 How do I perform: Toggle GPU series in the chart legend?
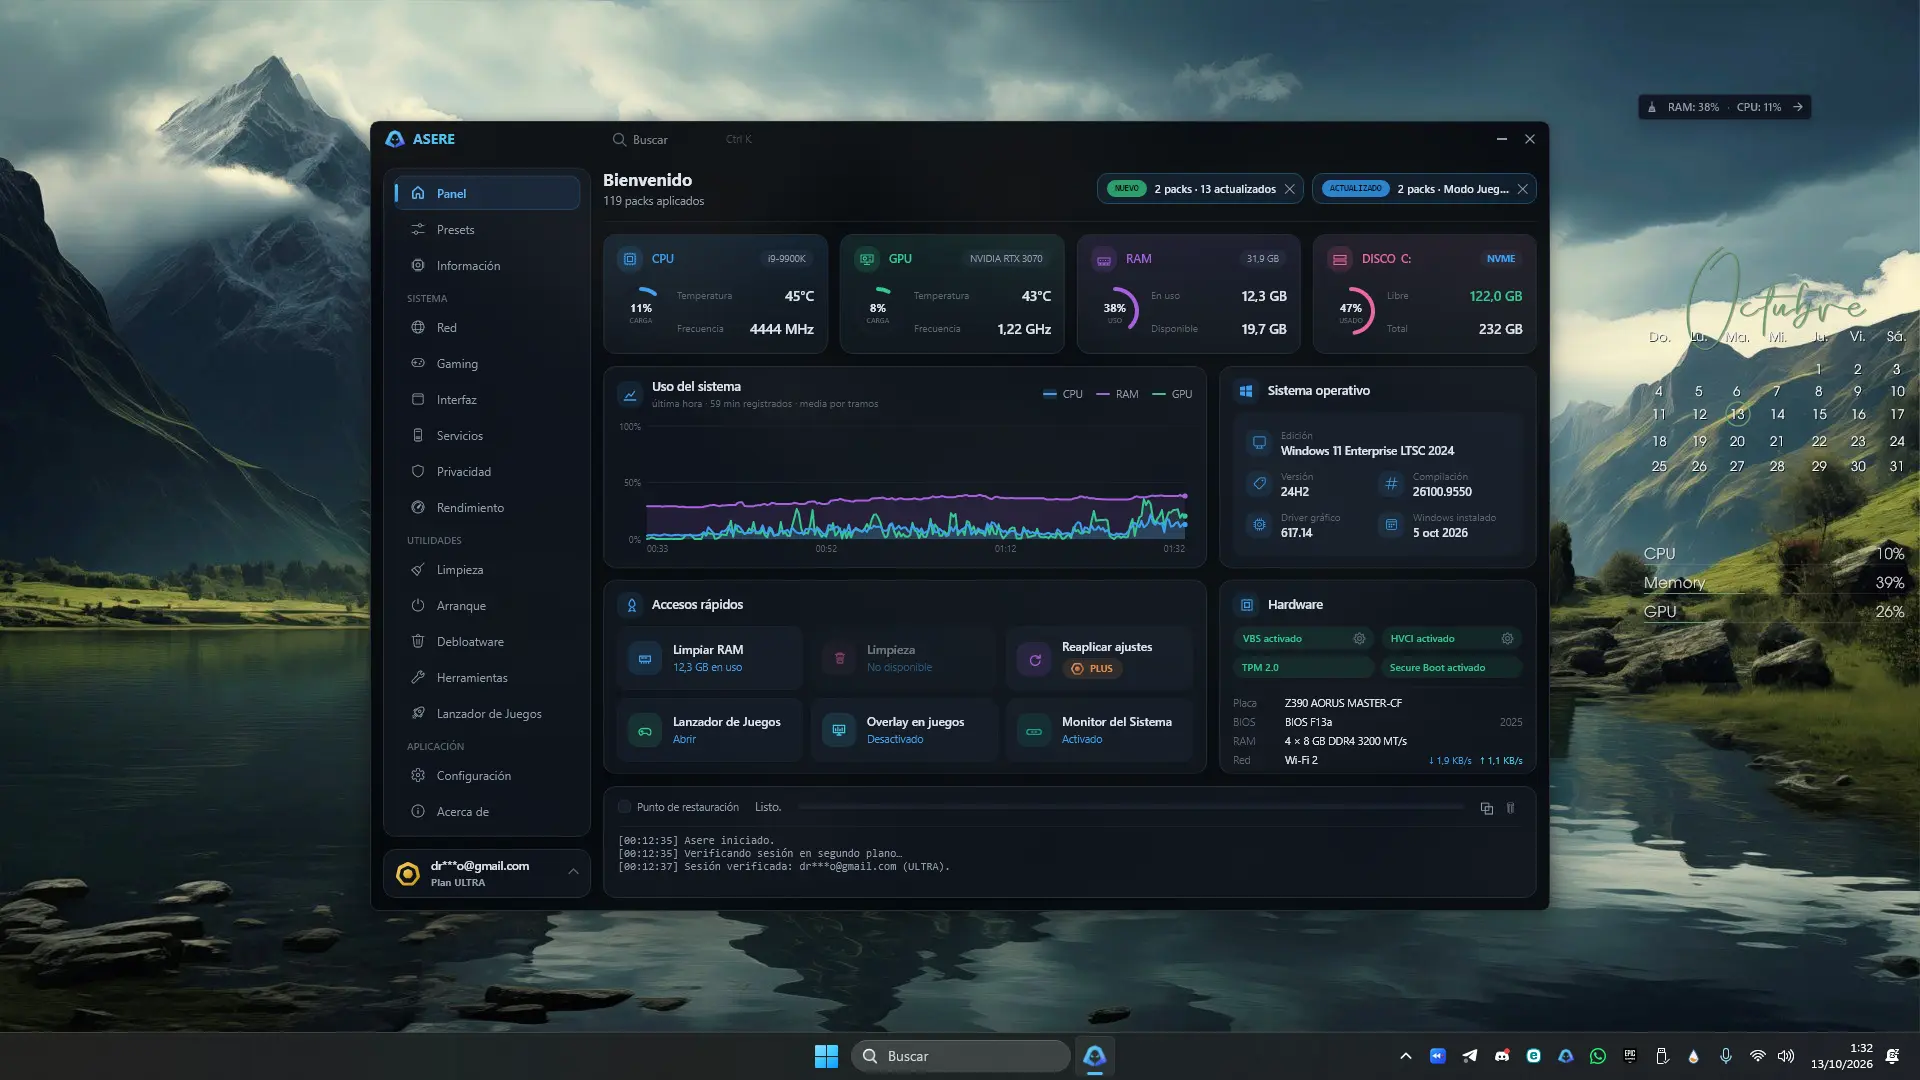pyautogui.click(x=1172, y=394)
